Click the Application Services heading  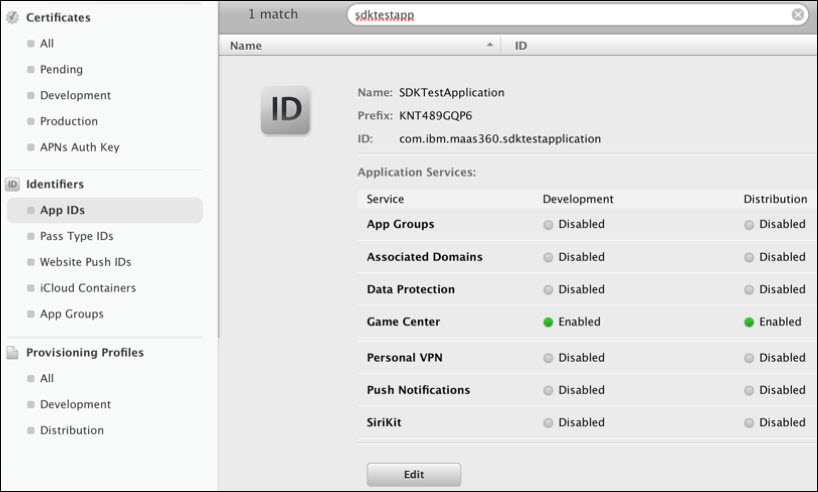pos(417,172)
